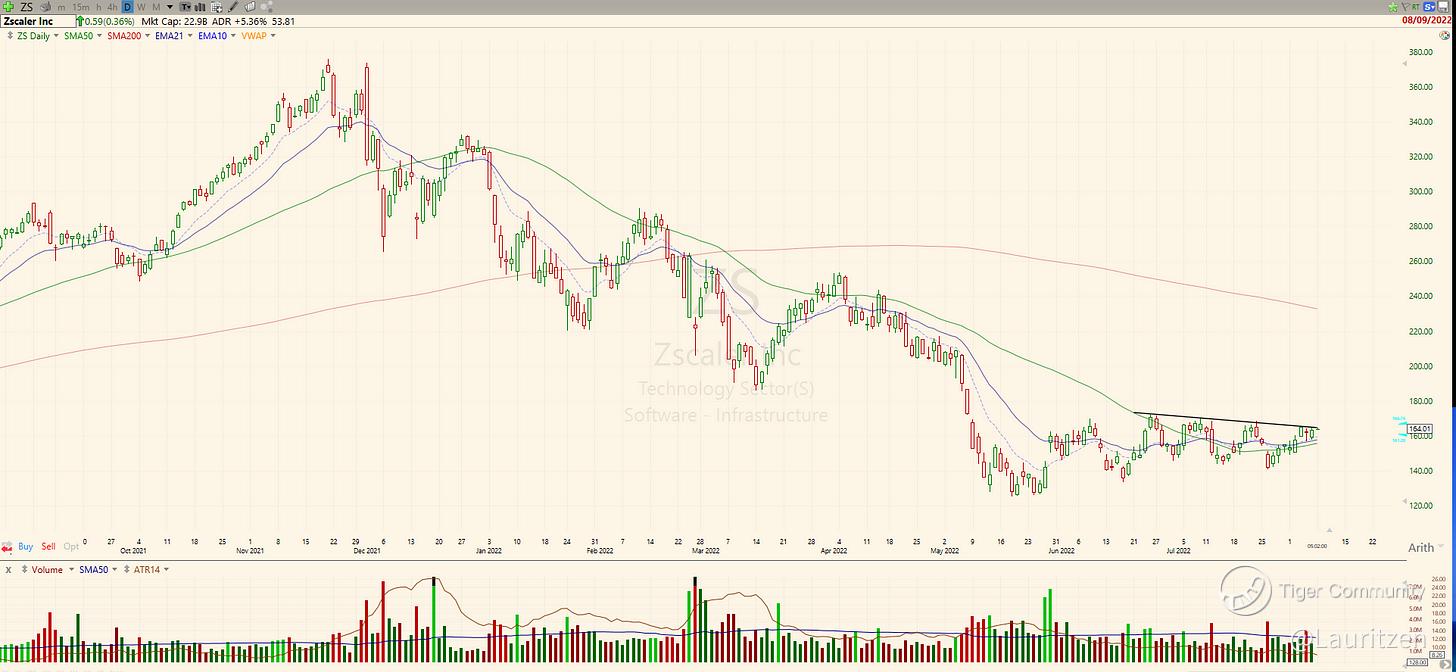Click the green star favorite icon
Screen dimensions: 1456x672
coord(1393,8)
